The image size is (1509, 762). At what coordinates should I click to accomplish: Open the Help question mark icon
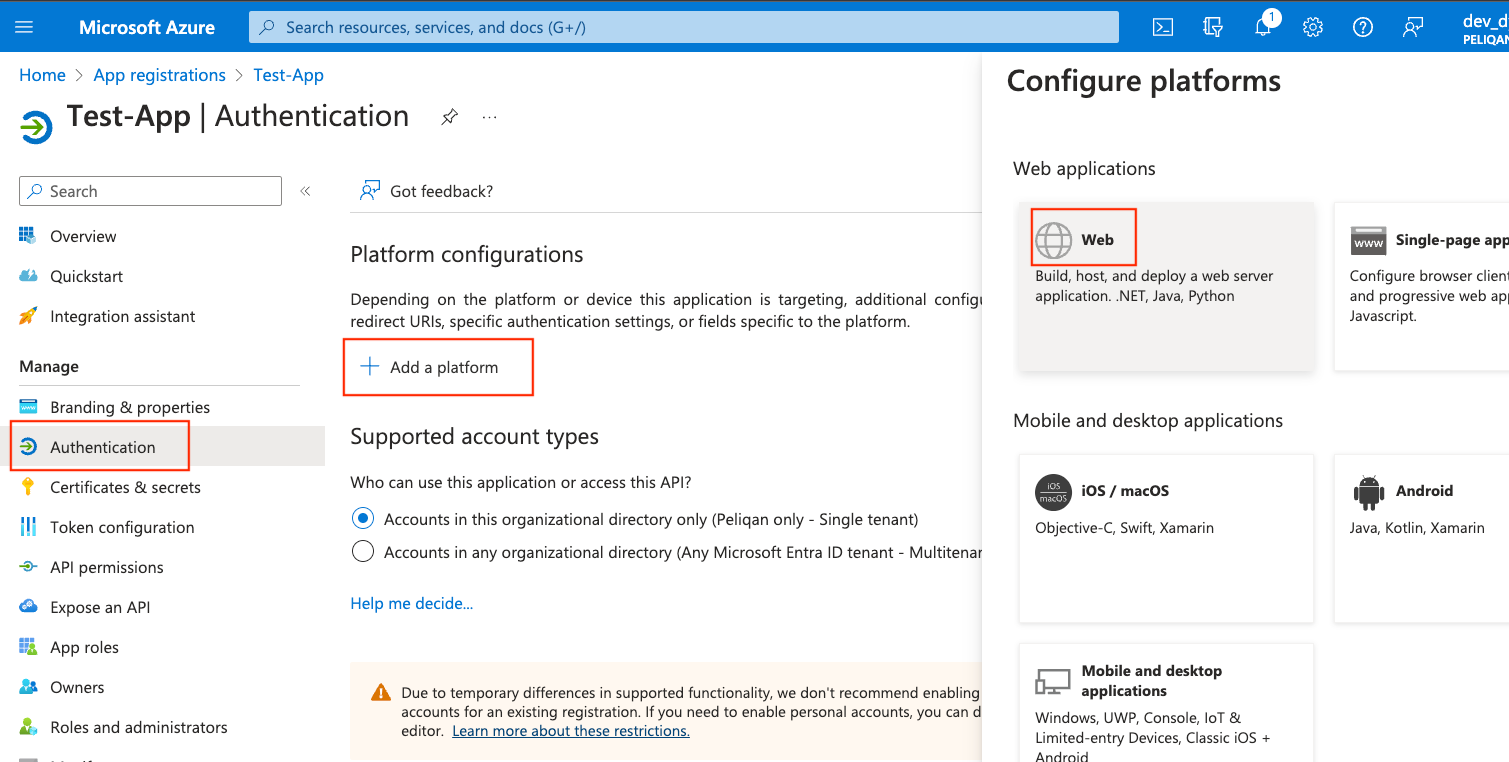tap(1363, 27)
